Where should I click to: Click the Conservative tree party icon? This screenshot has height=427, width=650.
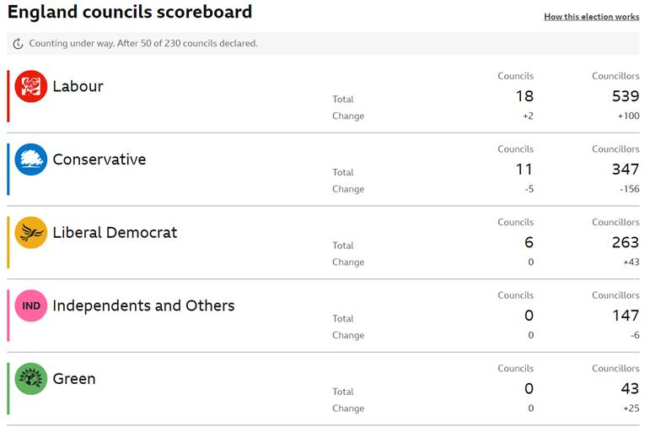31,160
